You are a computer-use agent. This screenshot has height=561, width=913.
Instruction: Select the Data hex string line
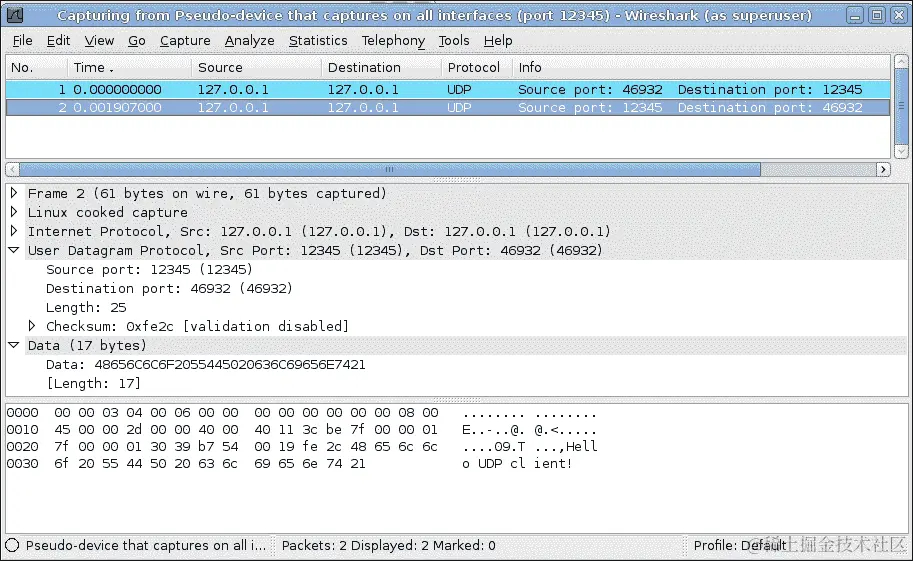tap(206, 364)
